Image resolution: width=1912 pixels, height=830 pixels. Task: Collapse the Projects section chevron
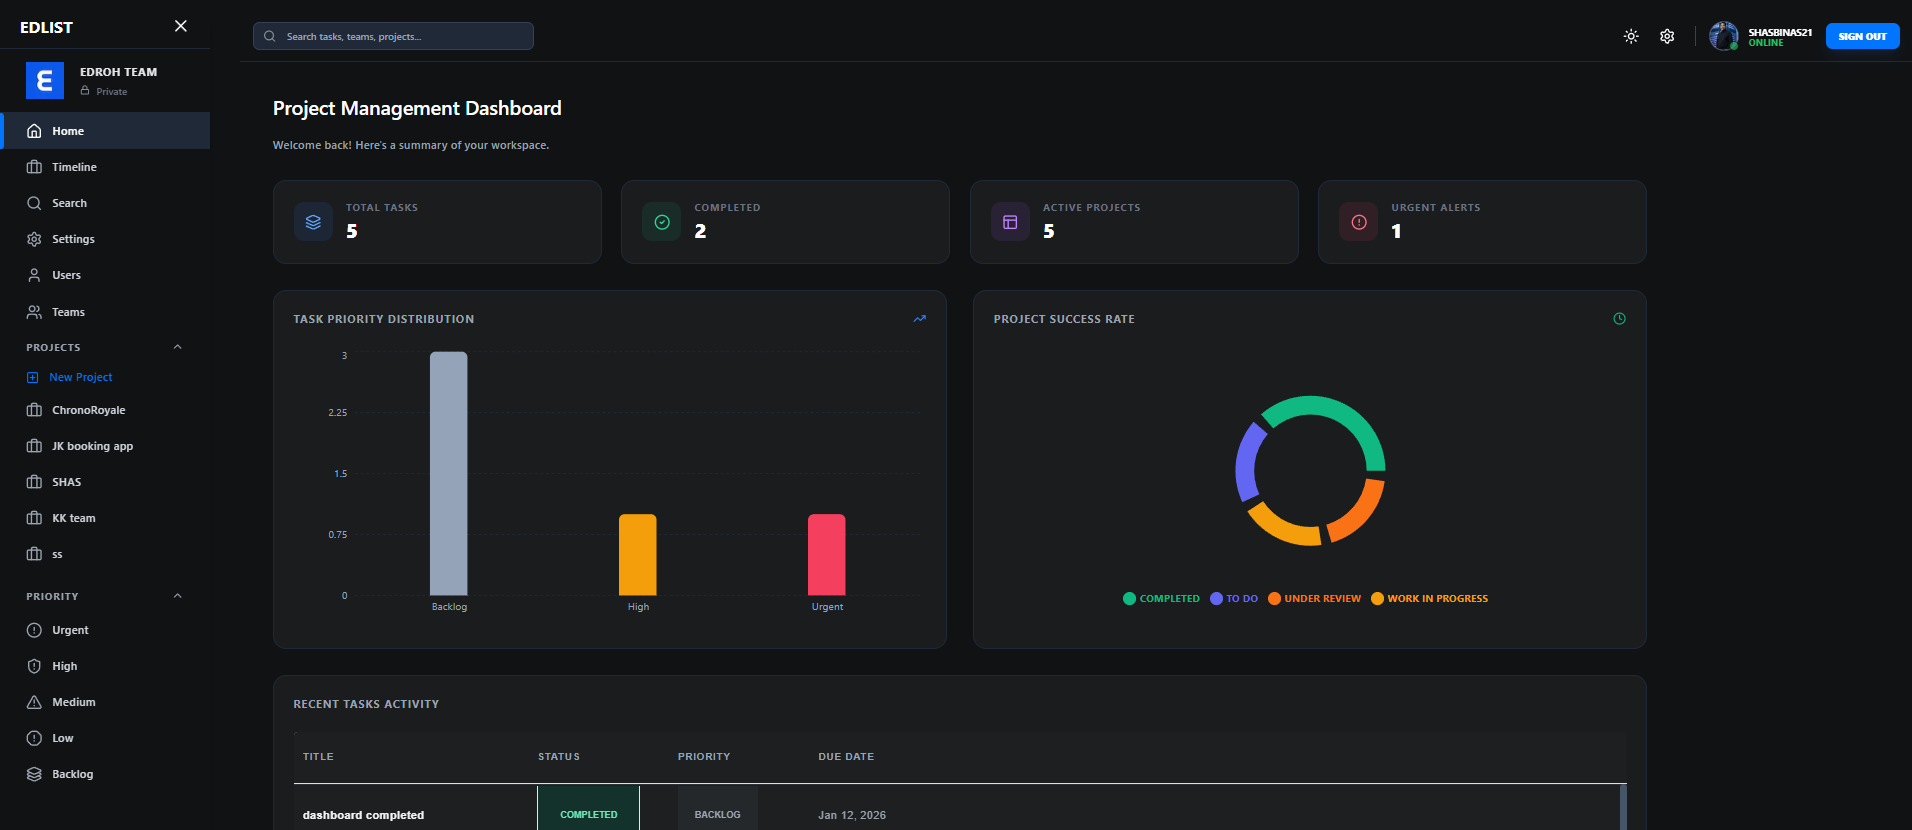178,347
